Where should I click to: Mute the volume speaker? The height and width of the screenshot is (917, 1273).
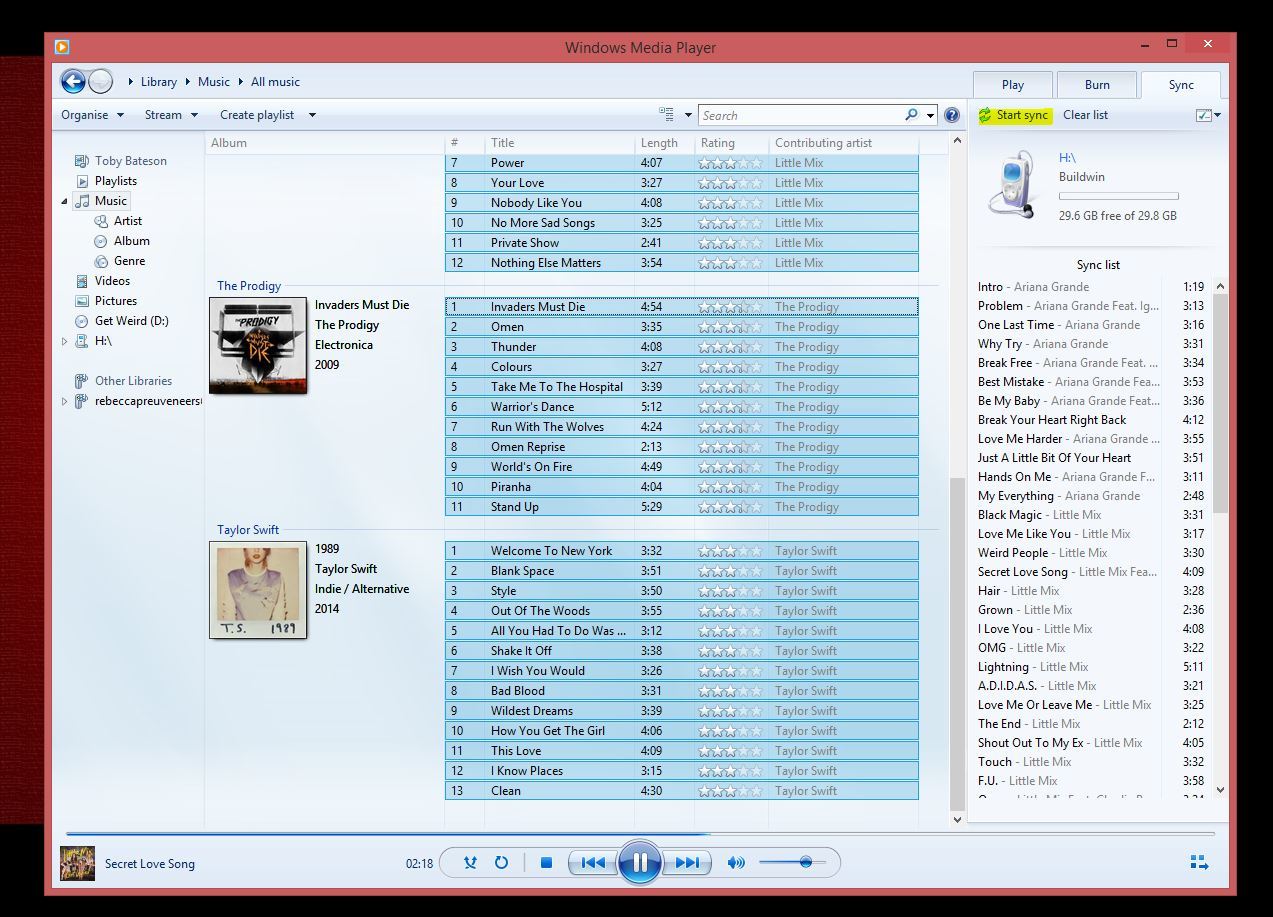click(x=736, y=862)
